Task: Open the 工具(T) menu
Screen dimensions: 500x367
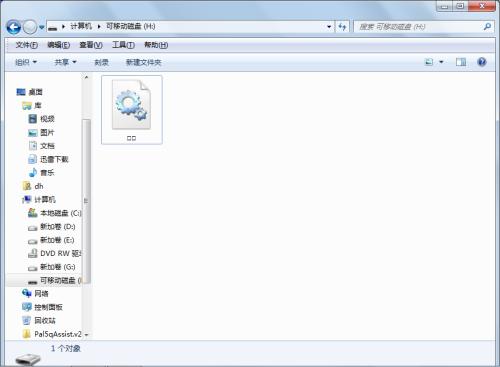Action: click(123, 45)
